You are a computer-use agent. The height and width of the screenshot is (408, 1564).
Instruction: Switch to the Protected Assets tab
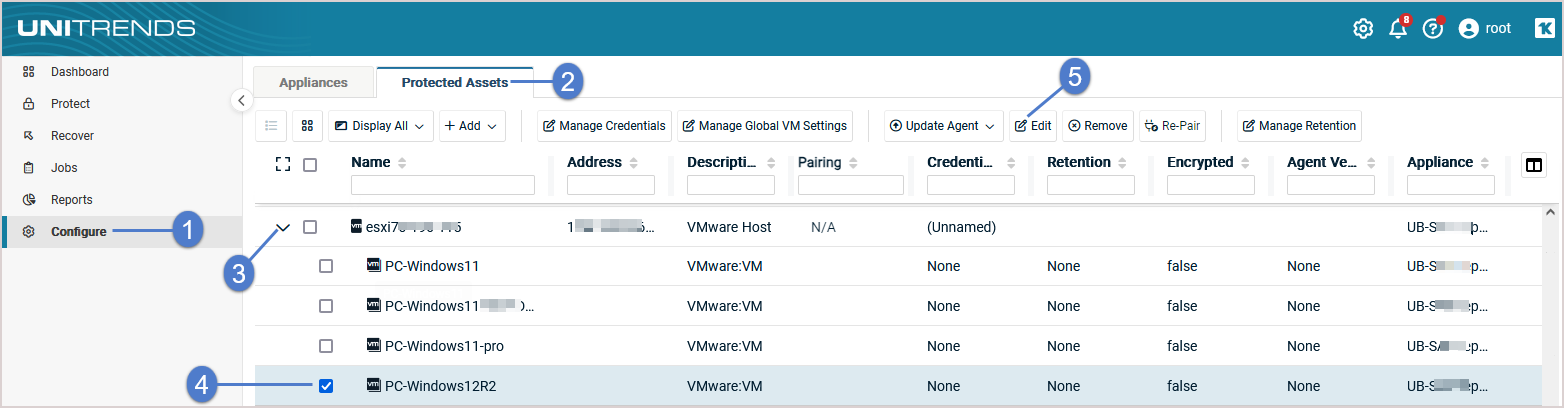tap(455, 83)
